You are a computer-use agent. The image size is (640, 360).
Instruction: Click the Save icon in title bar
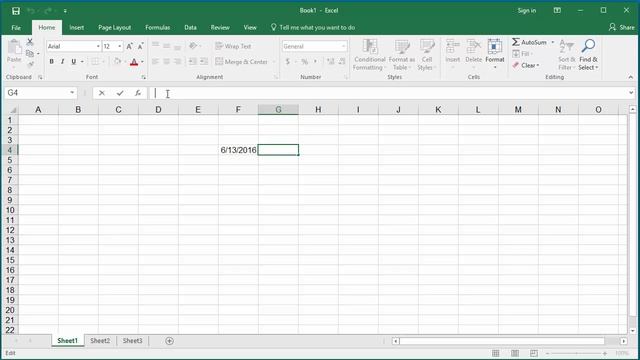click(16, 11)
